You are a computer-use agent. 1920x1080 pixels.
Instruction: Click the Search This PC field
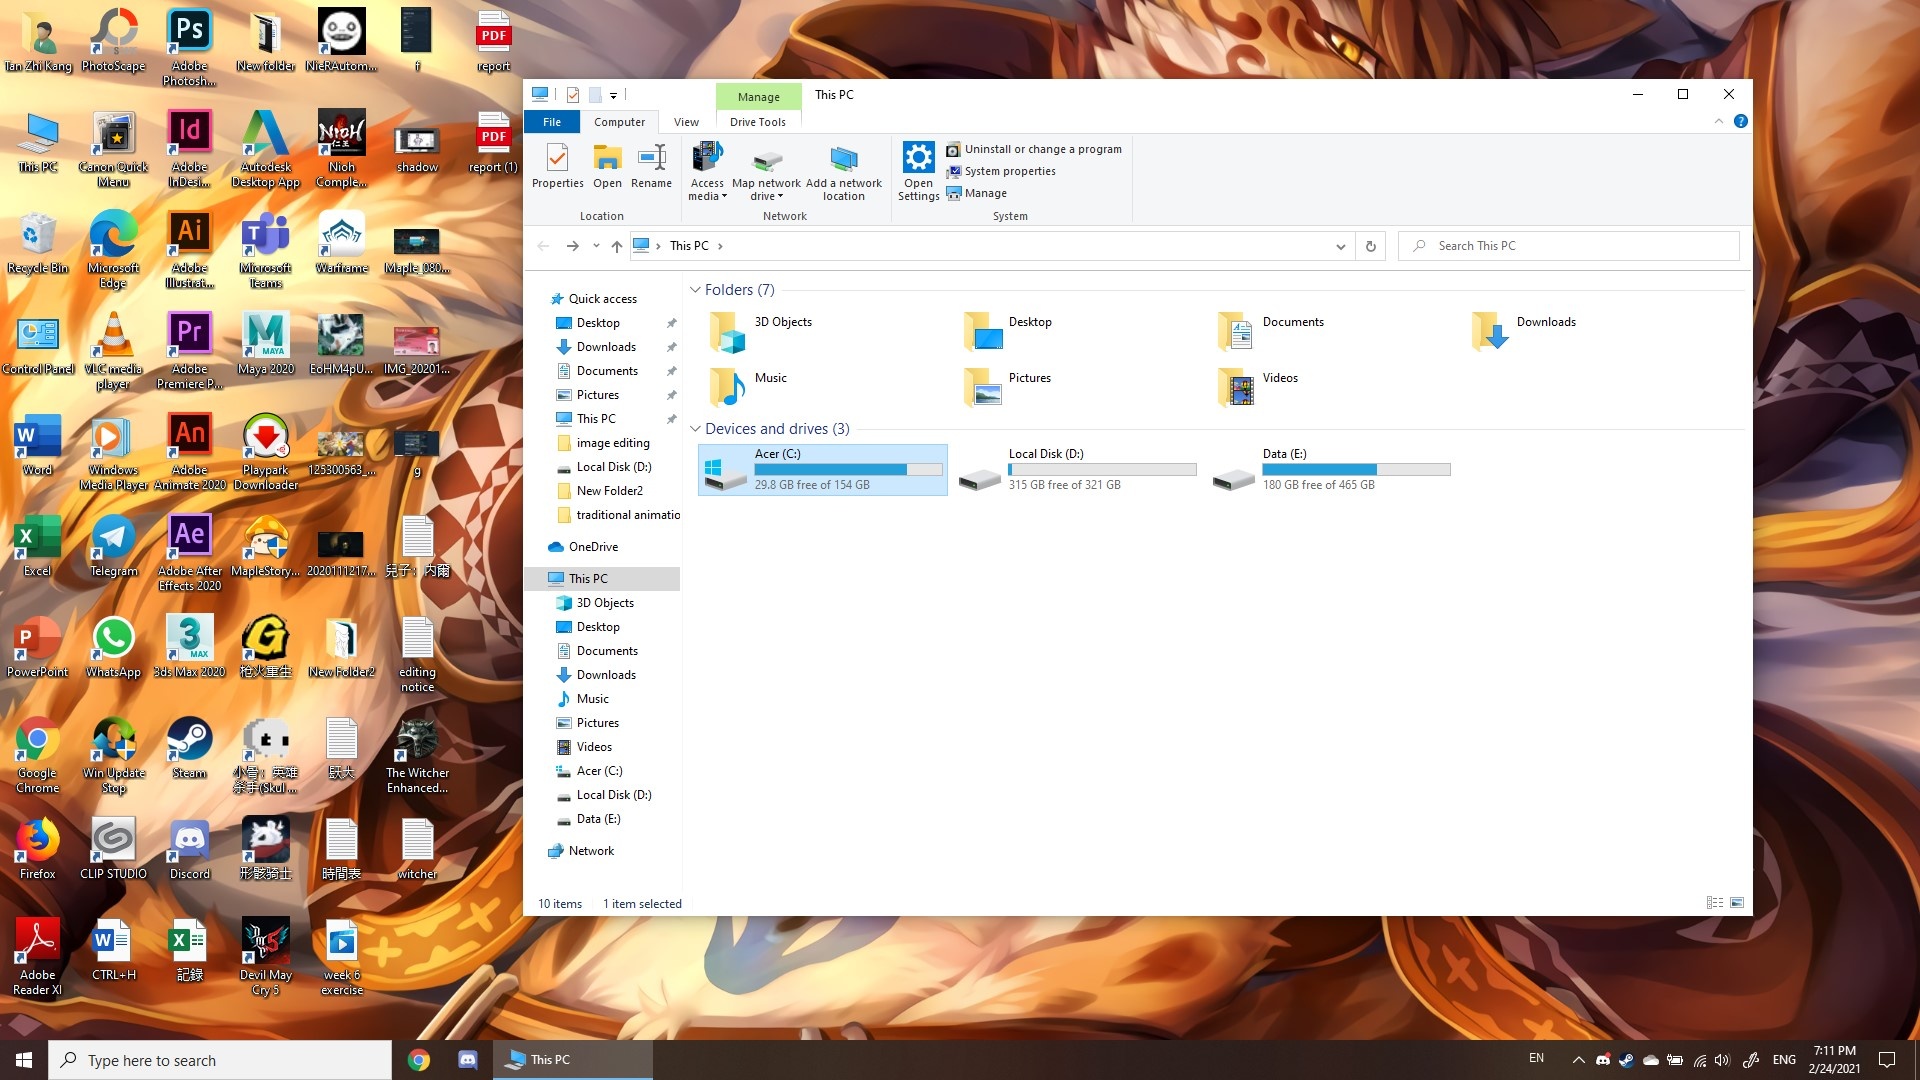tap(1568, 246)
